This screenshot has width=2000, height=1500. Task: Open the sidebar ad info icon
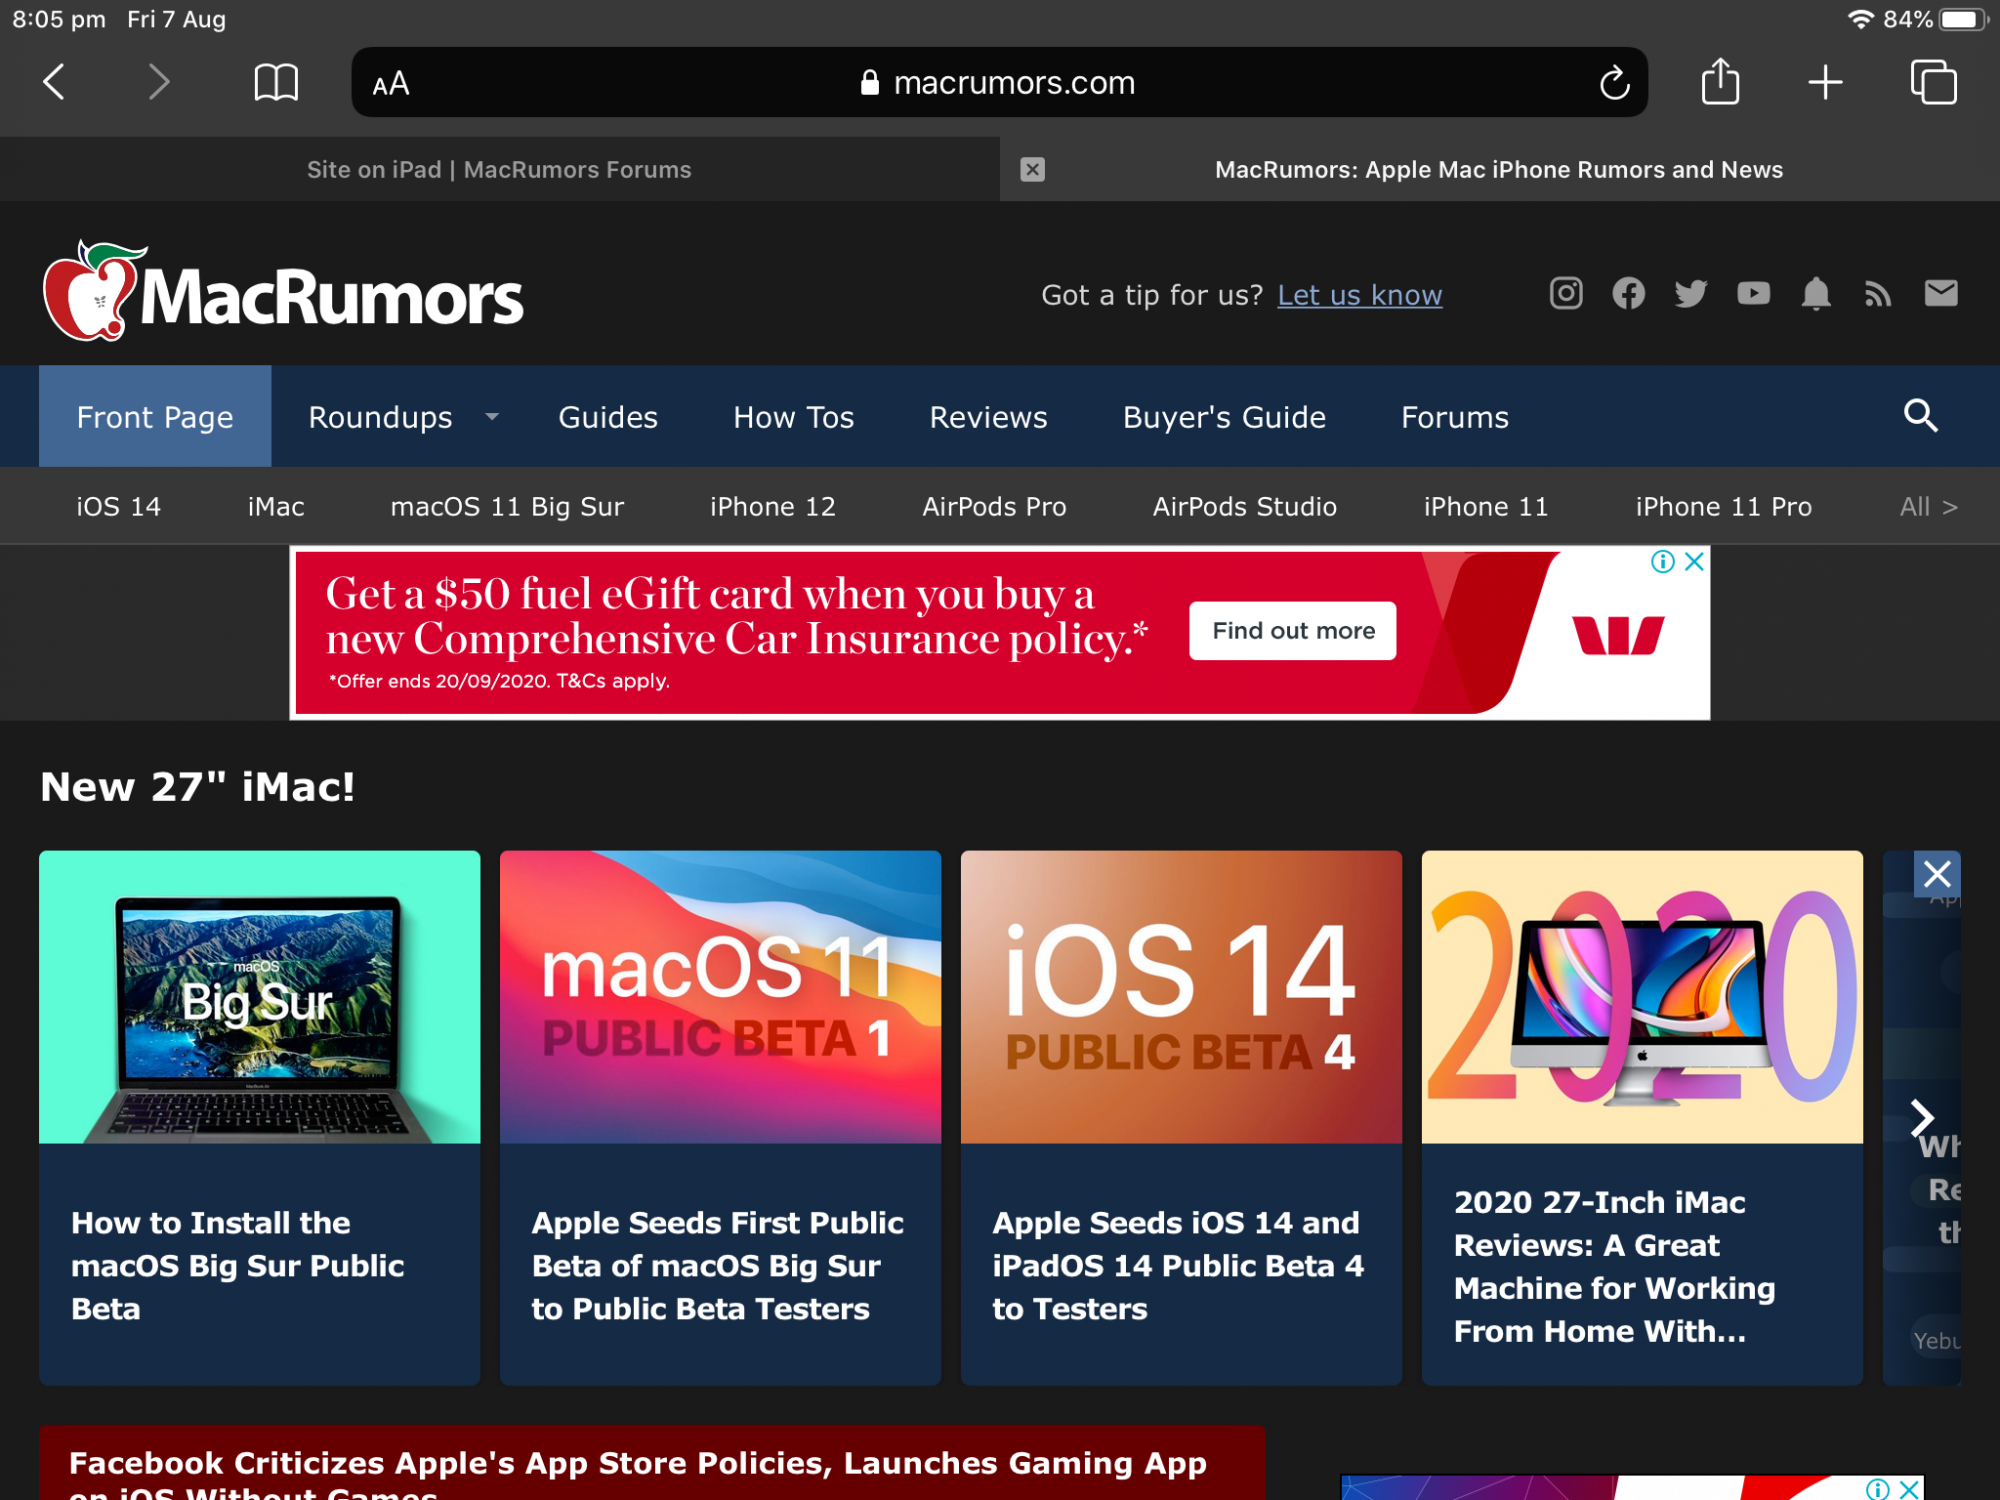1877,1489
